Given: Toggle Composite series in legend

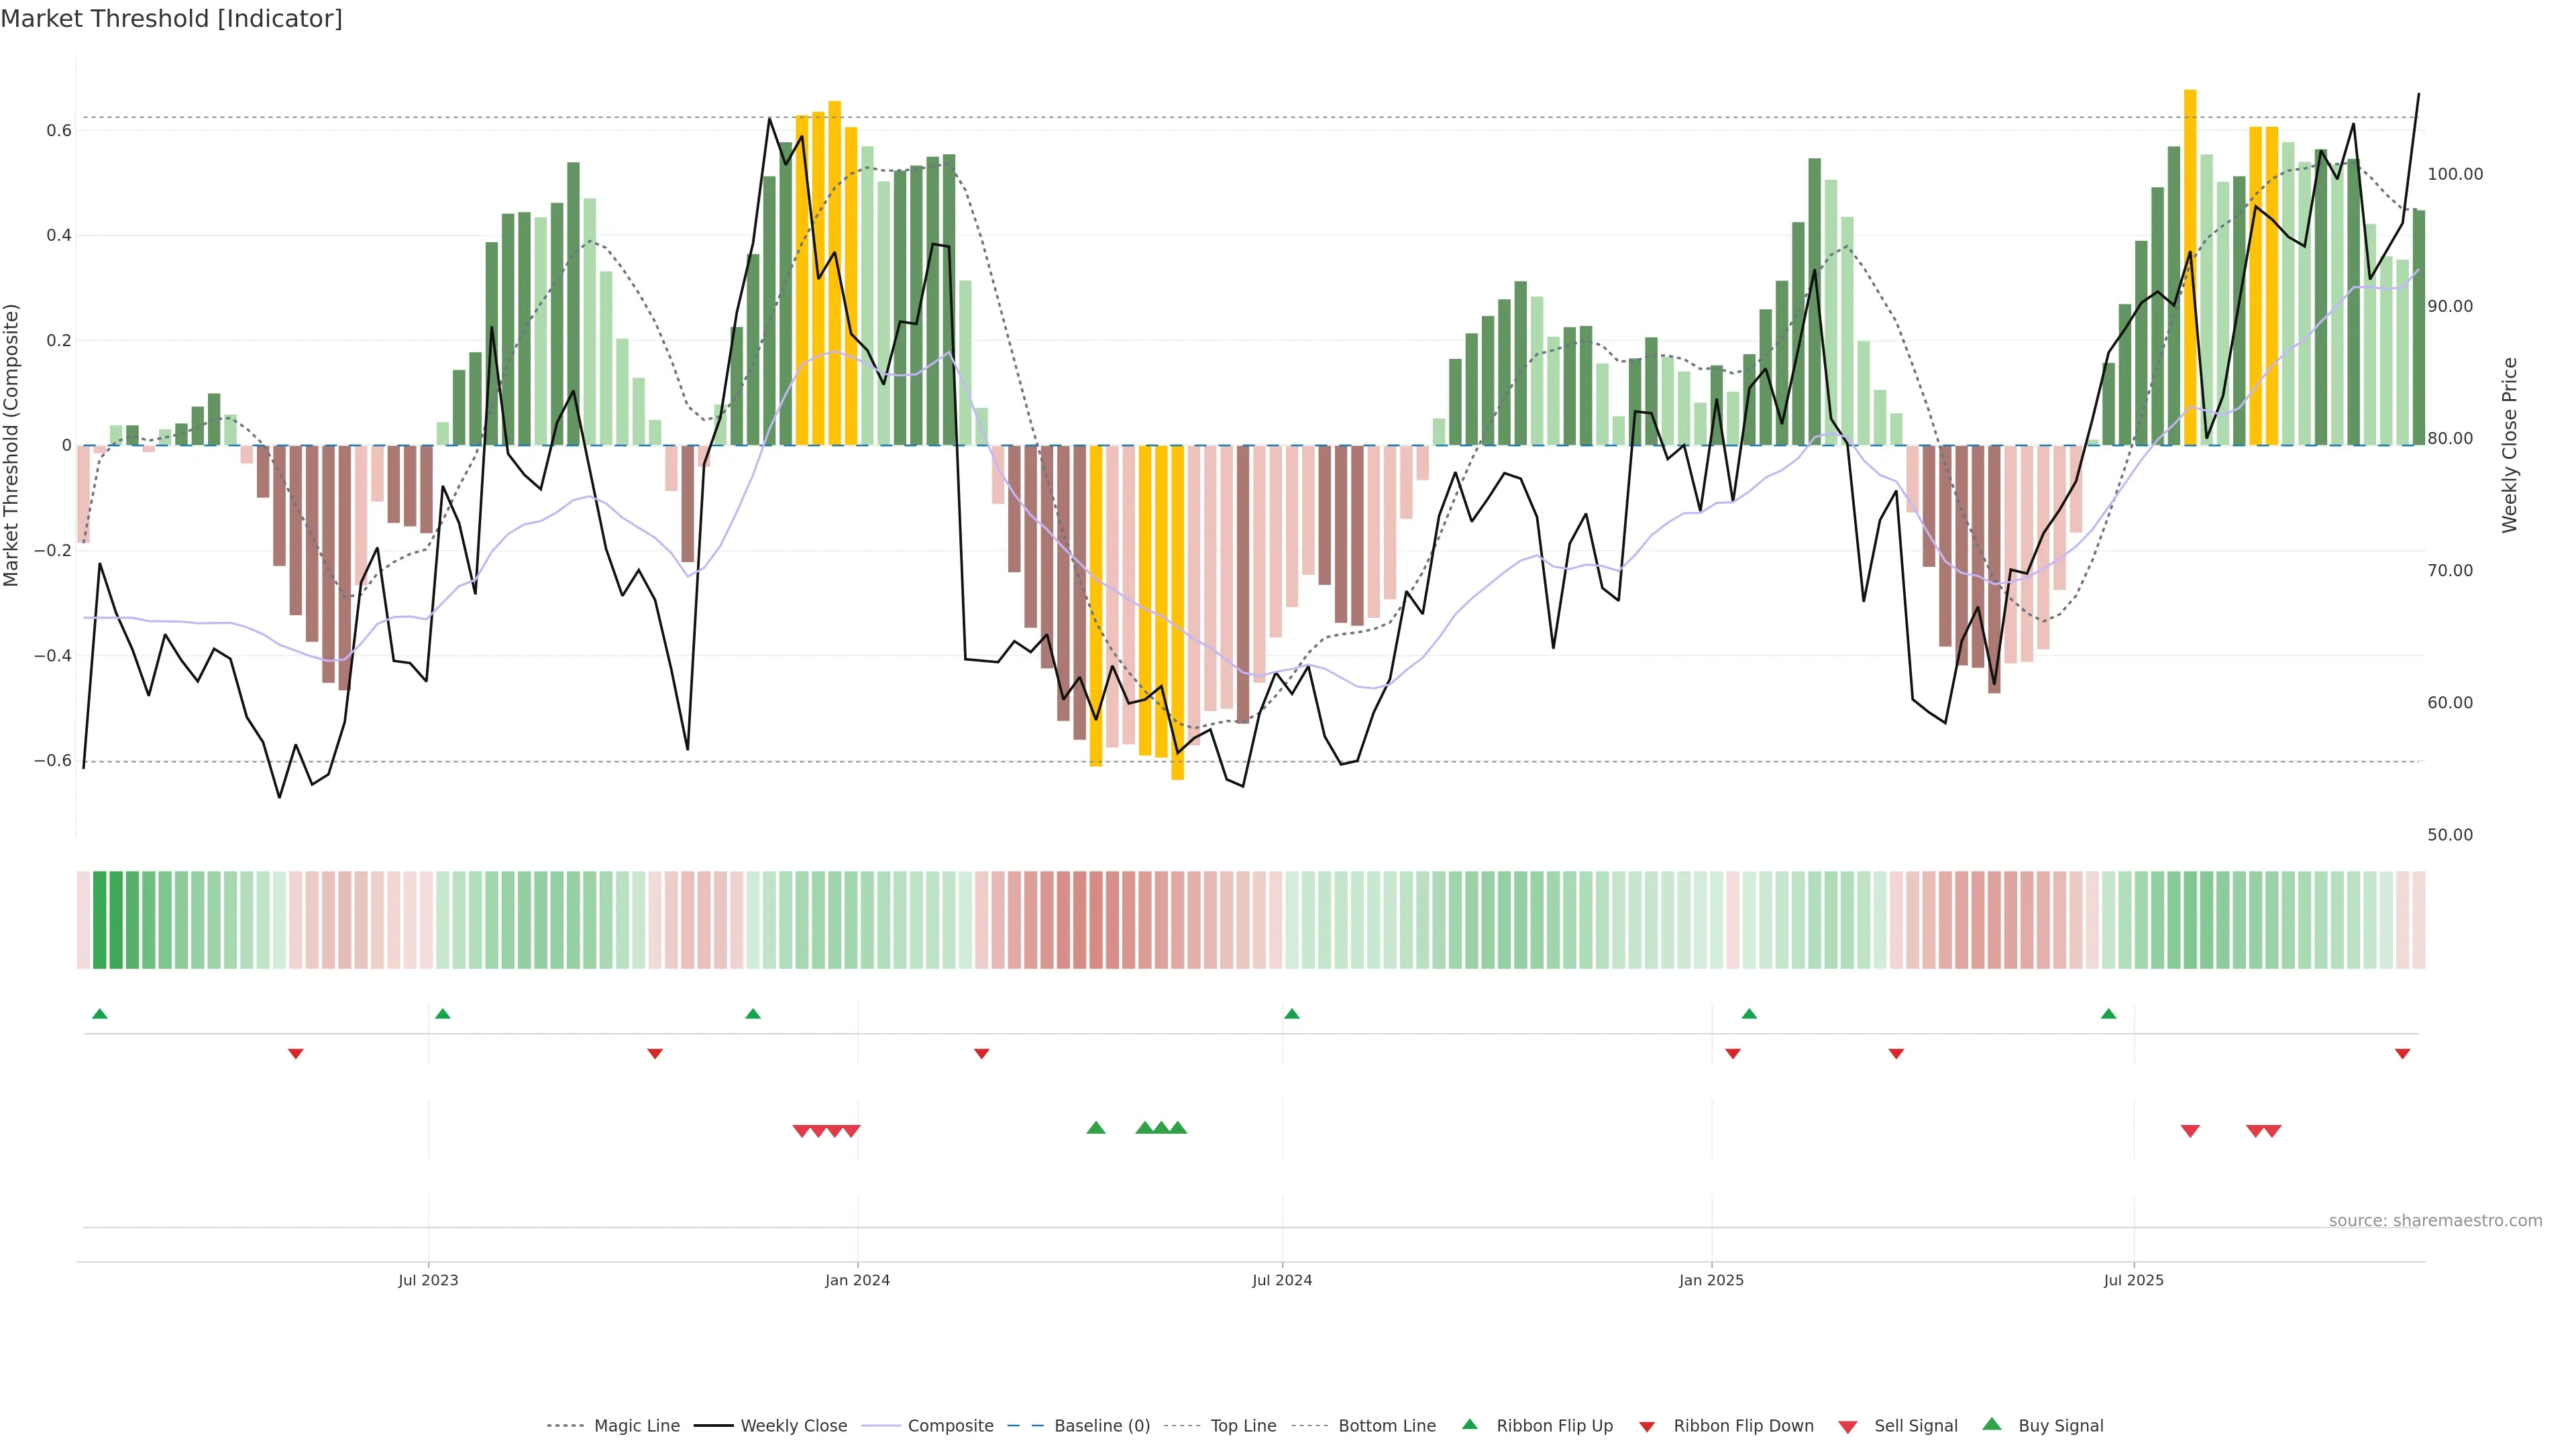Looking at the screenshot, I should (x=950, y=1426).
